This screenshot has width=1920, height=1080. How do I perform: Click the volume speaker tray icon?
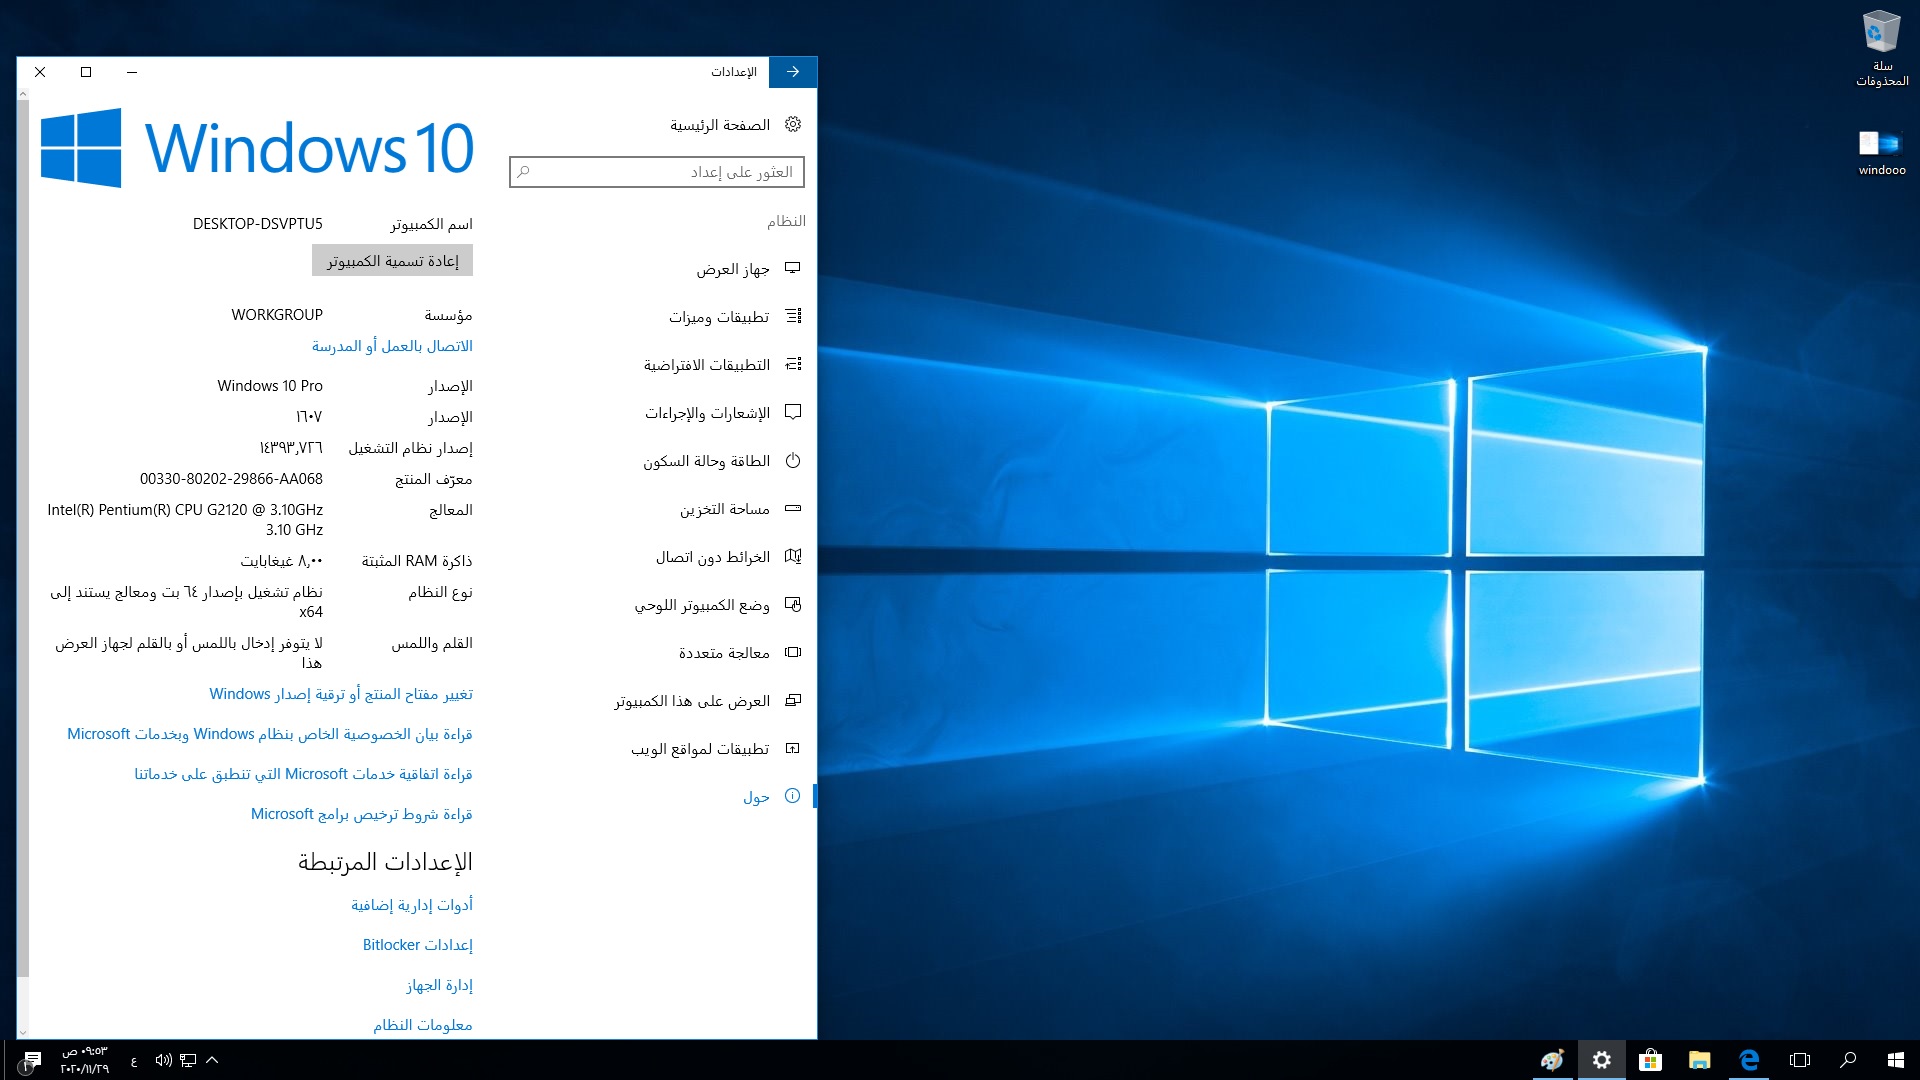point(163,1060)
